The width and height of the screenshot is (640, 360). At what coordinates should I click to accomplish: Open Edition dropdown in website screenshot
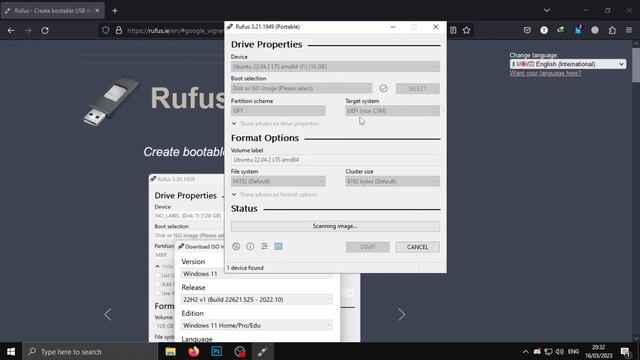pos(256,325)
